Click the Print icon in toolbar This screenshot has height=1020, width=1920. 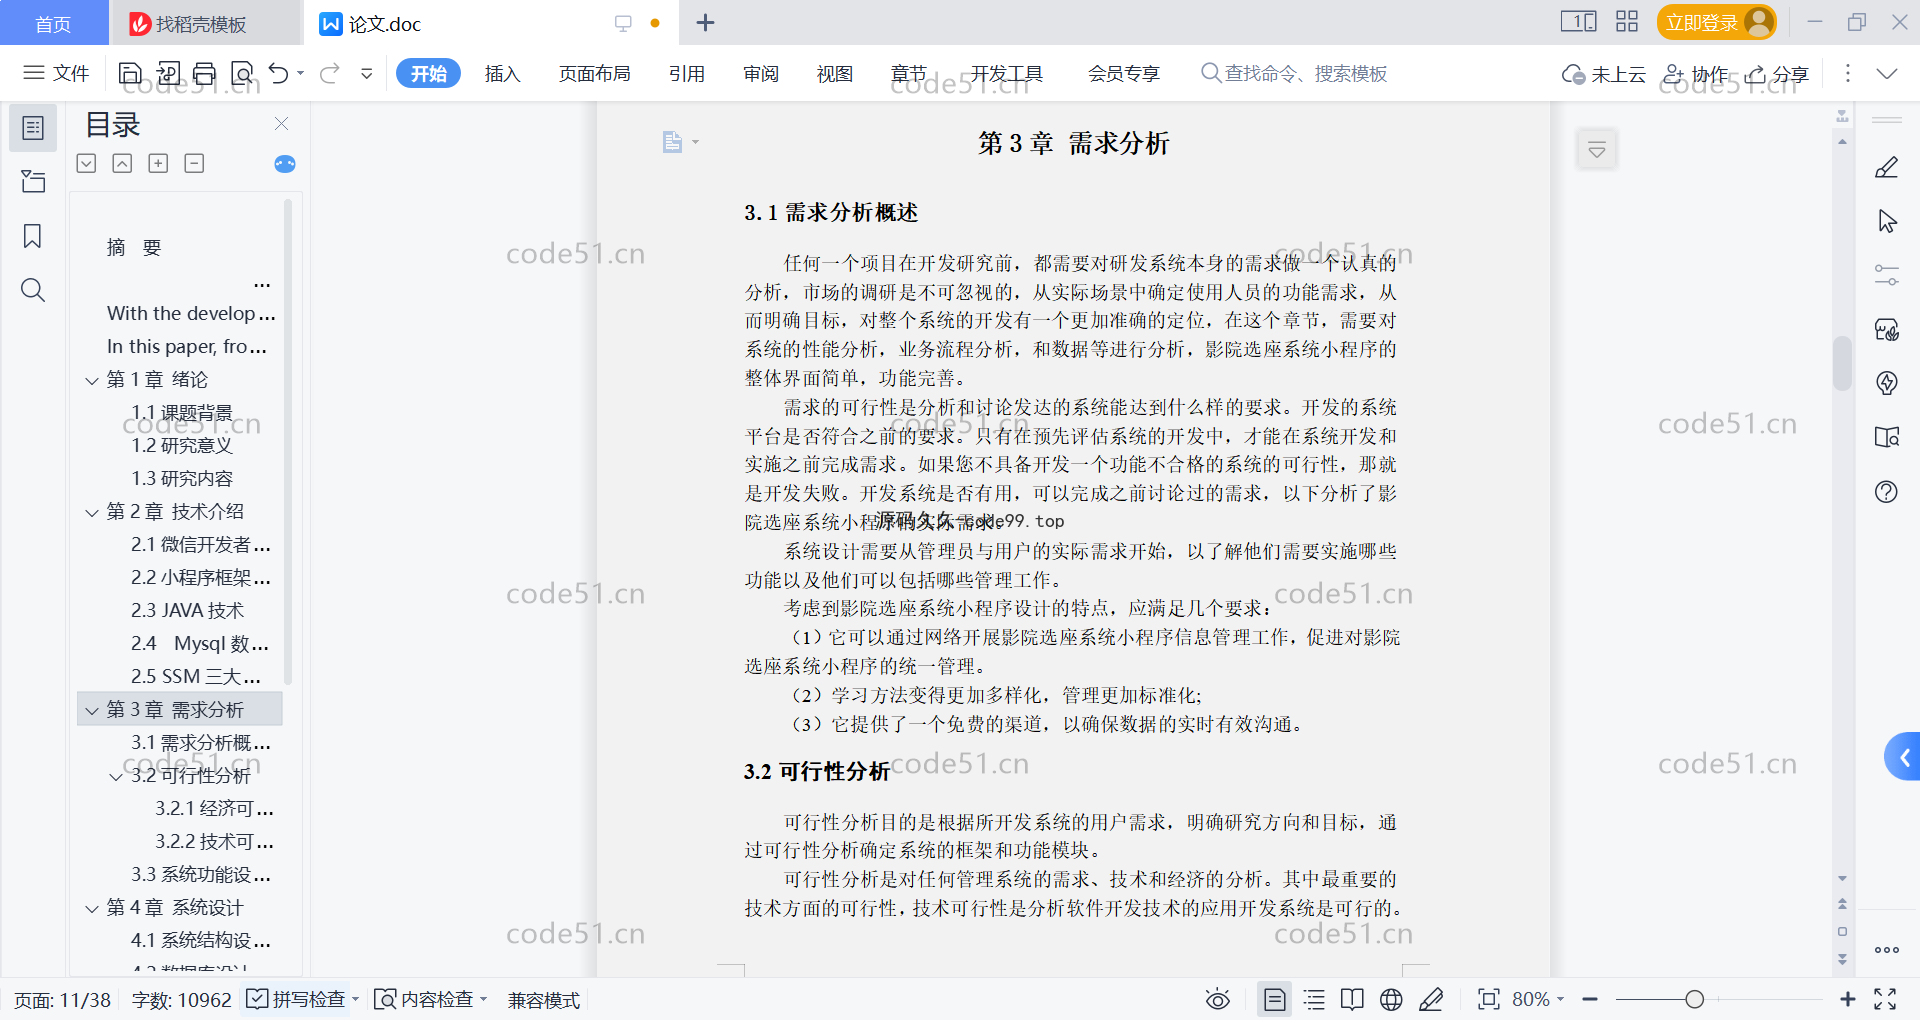pyautogui.click(x=205, y=73)
